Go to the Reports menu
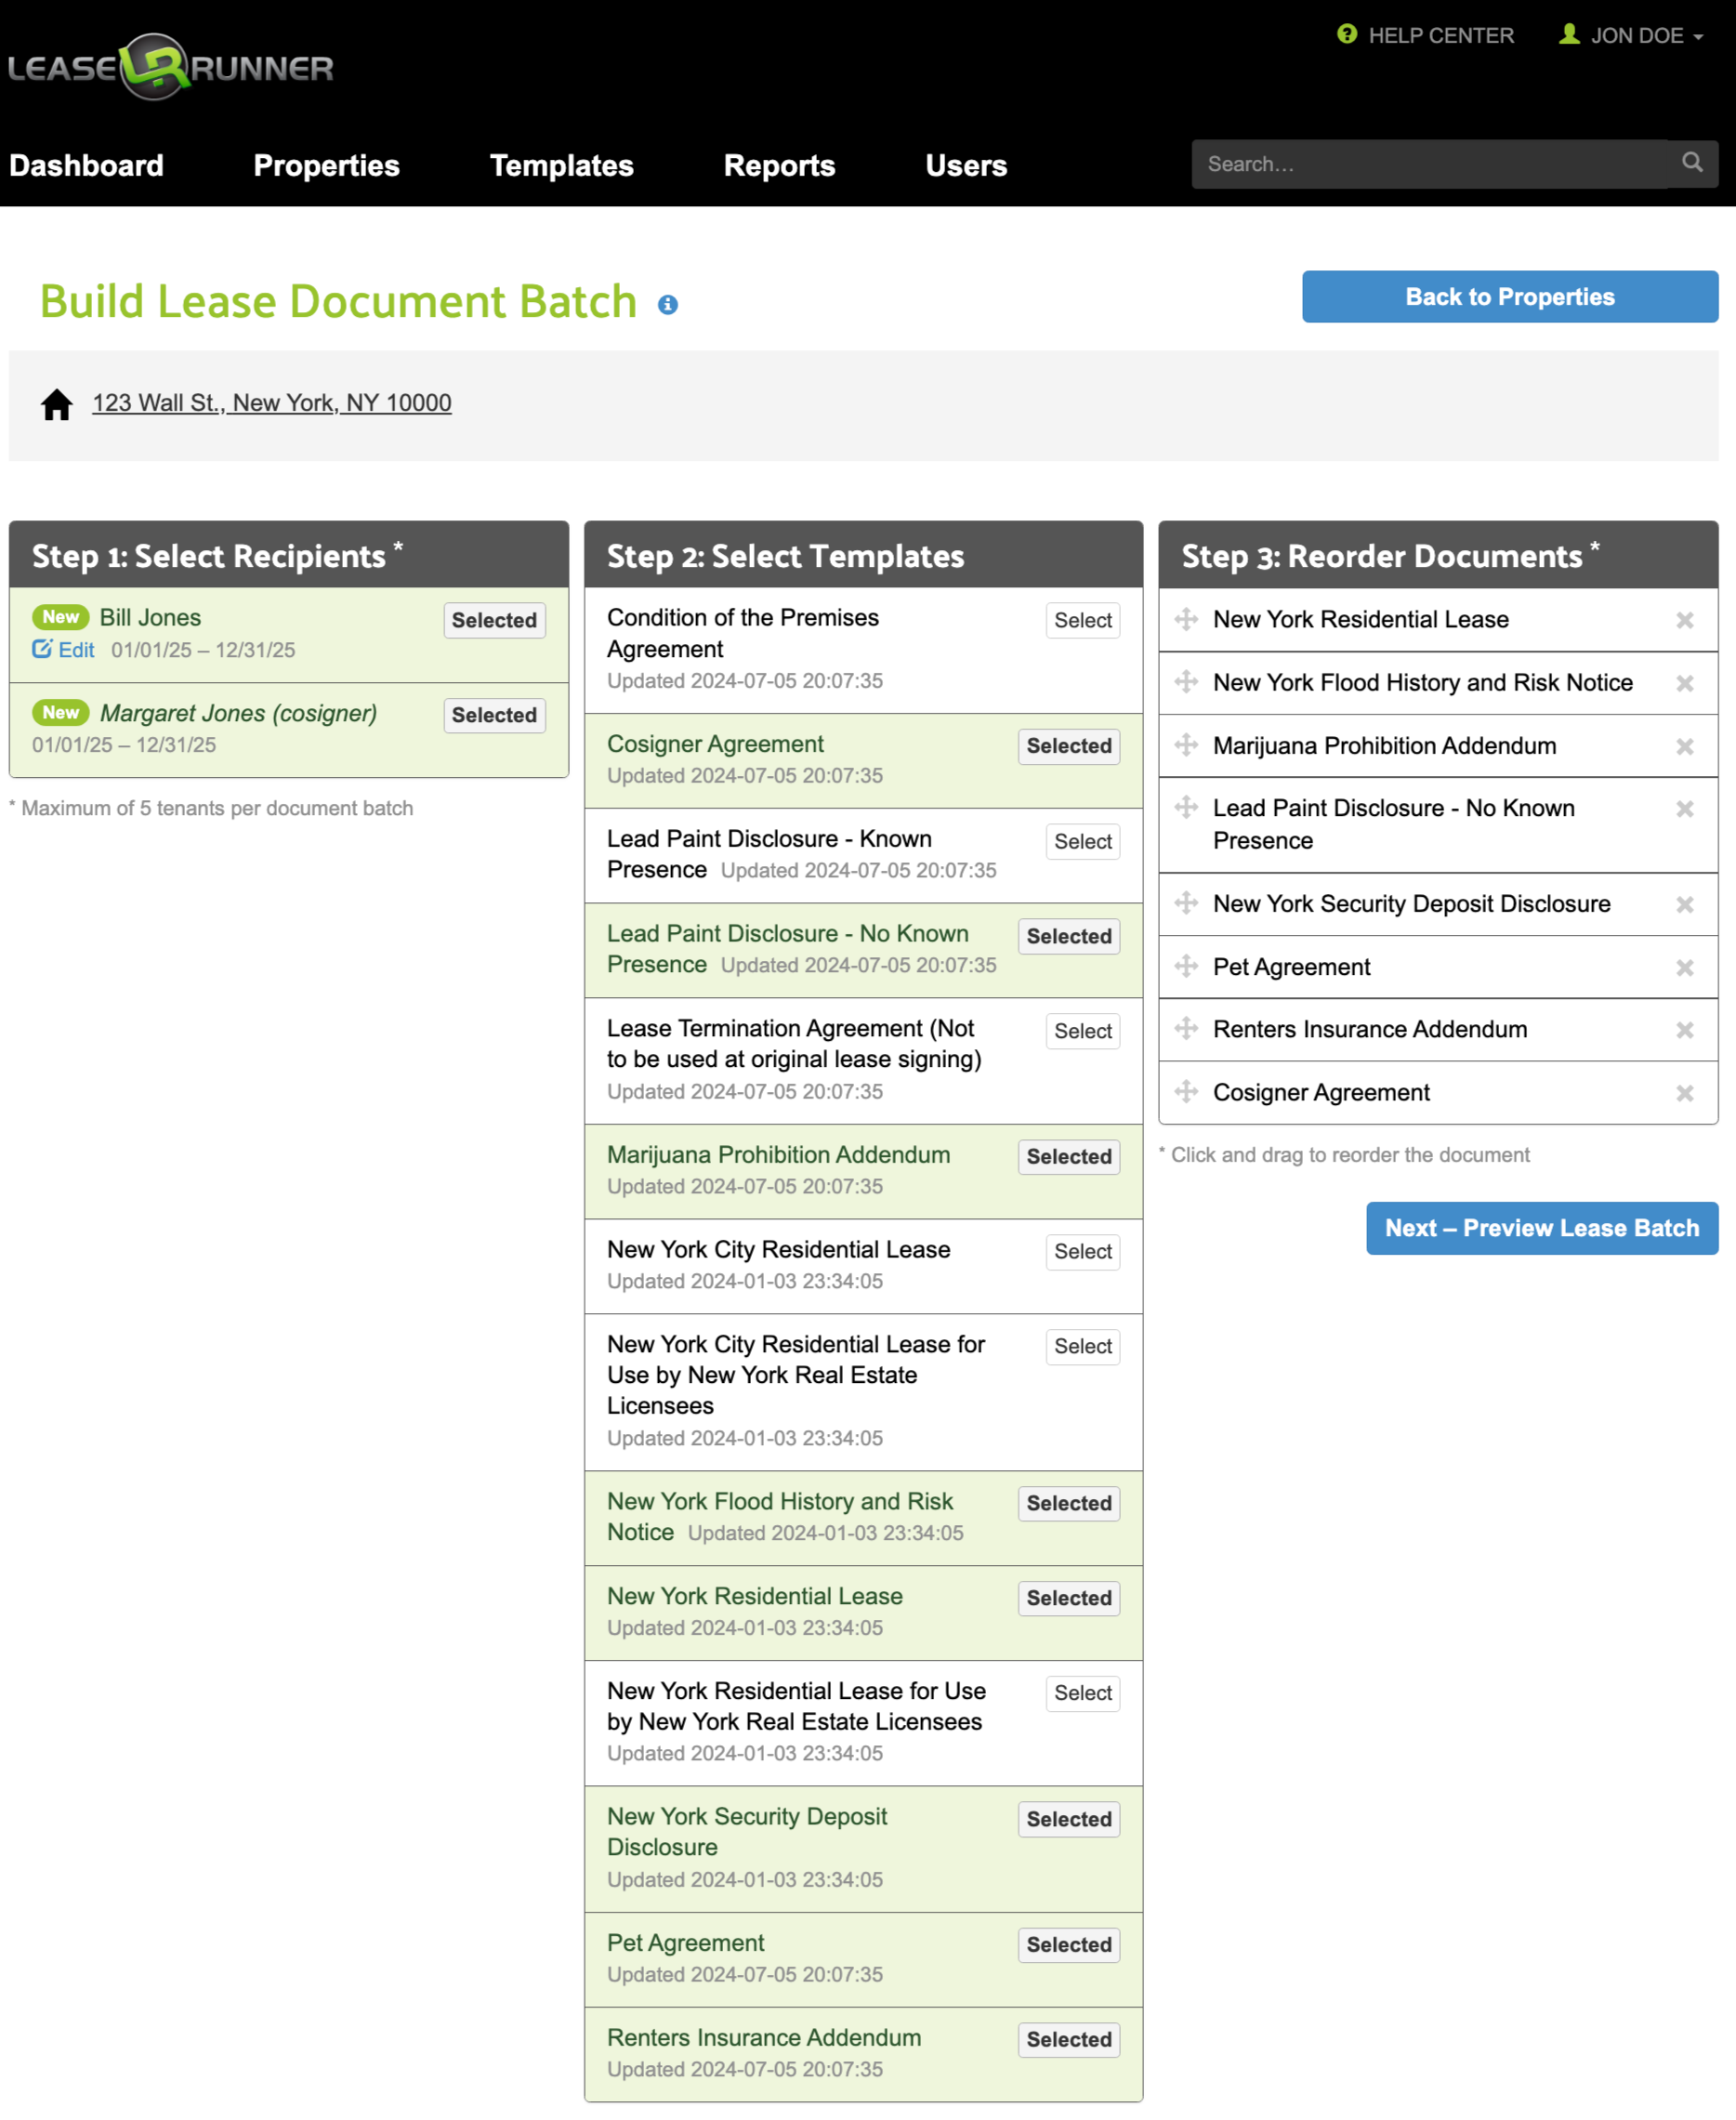Screen dimensions: 1736x2120 point(778,165)
